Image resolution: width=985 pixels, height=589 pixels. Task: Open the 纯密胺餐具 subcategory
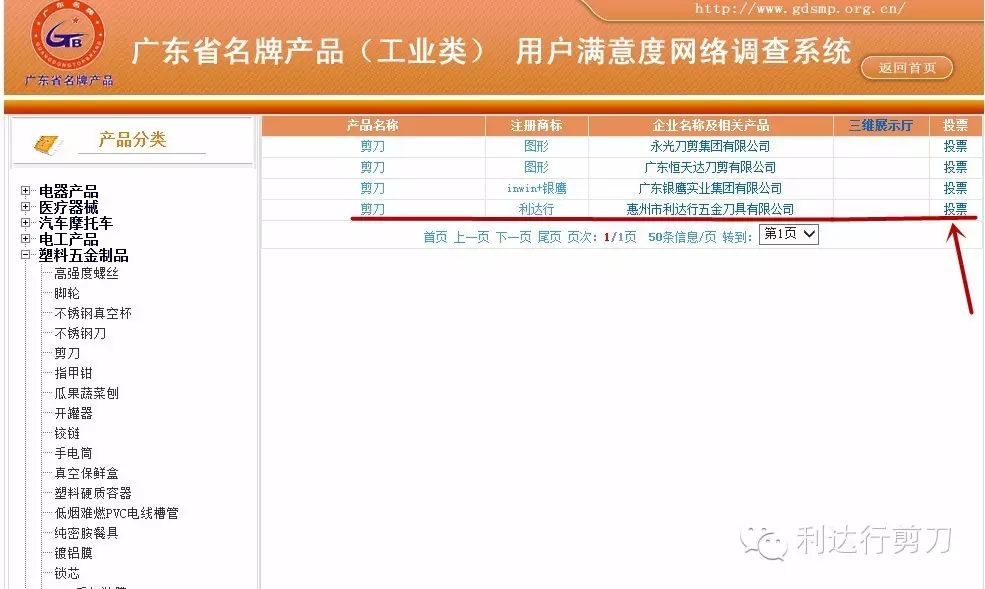86,533
